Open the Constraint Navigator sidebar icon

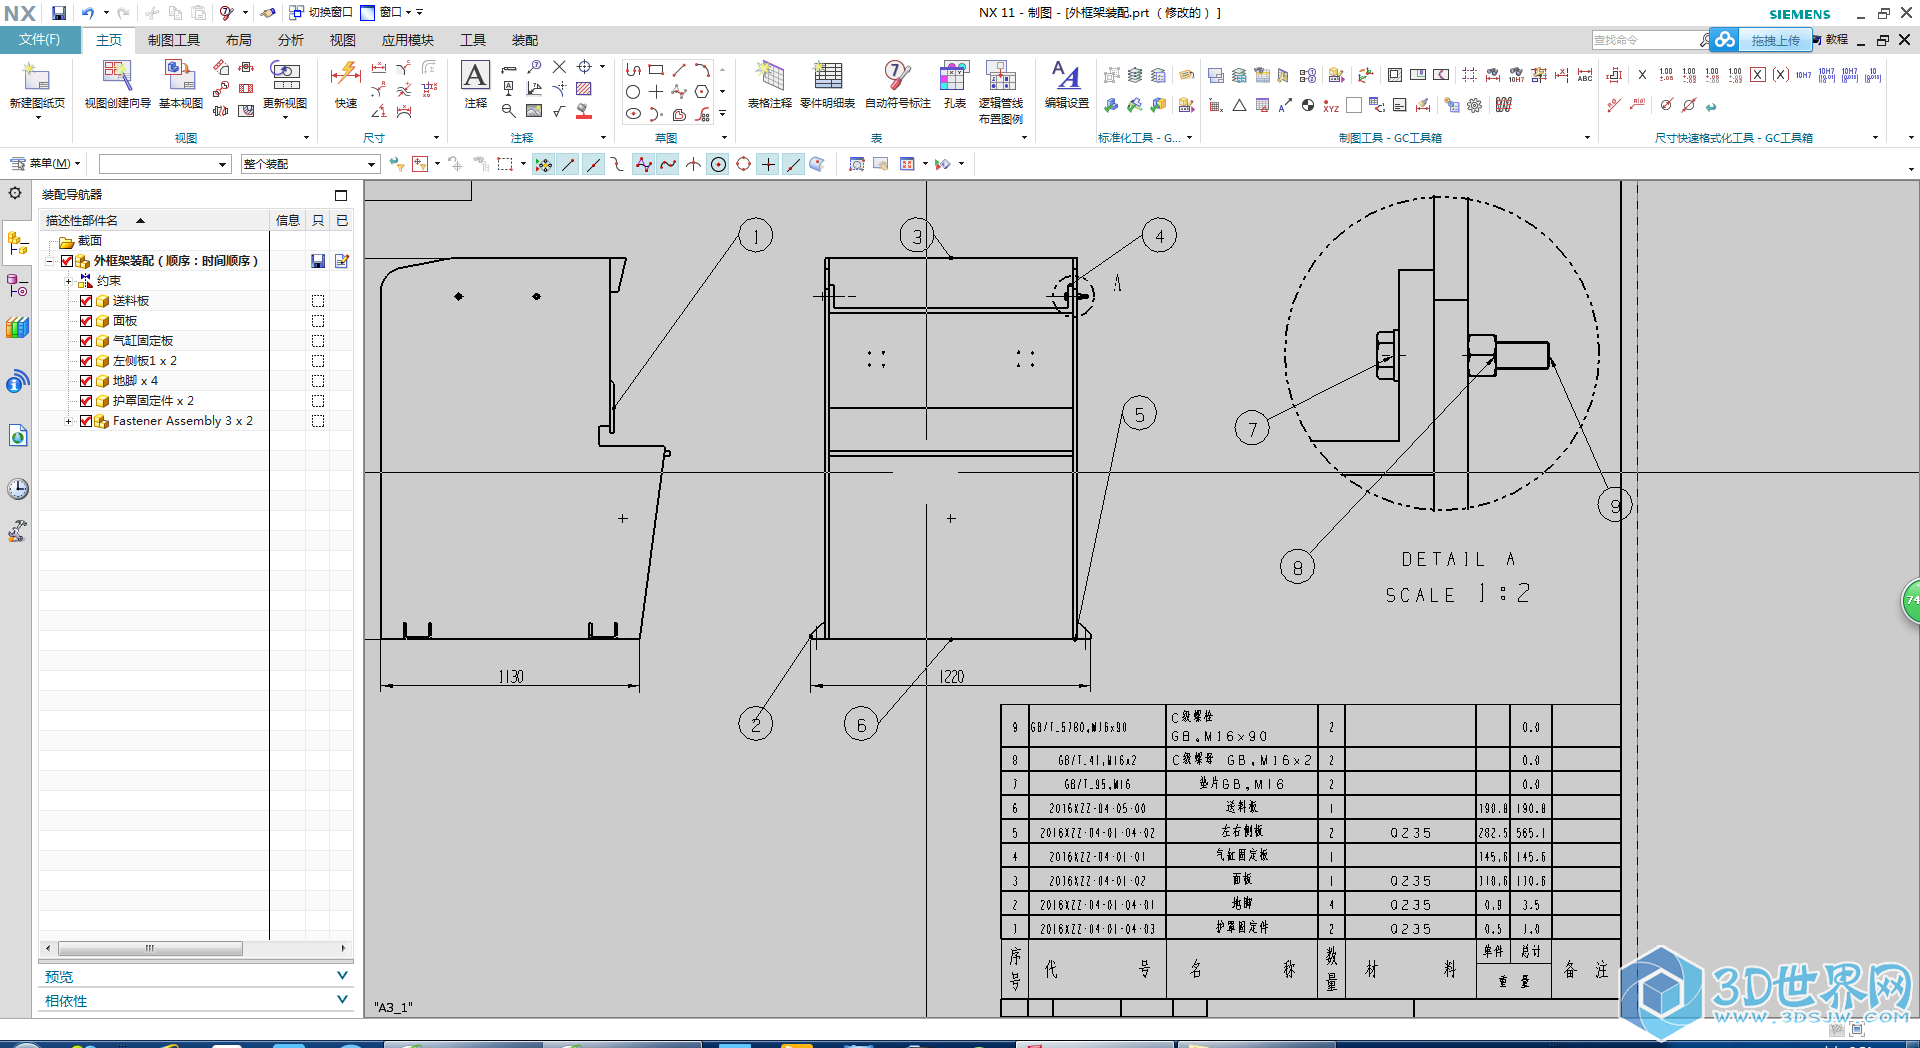[17, 286]
